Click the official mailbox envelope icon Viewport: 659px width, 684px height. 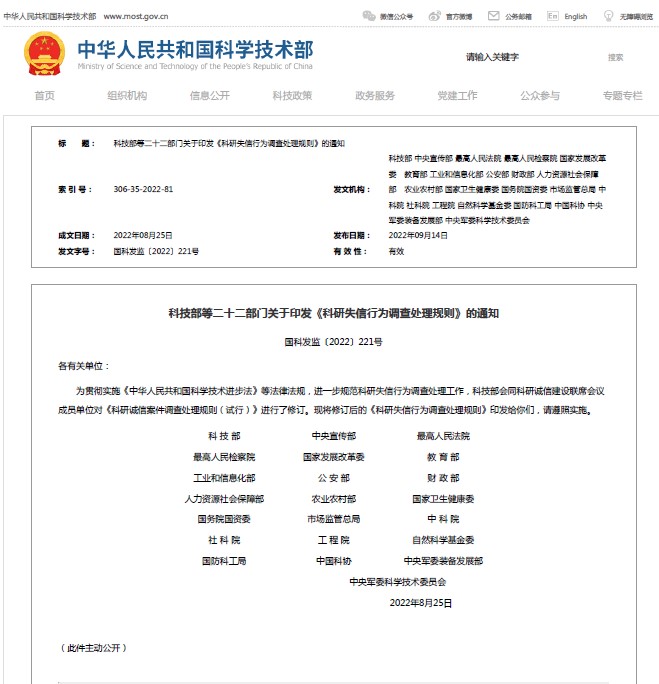click(493, 16)
